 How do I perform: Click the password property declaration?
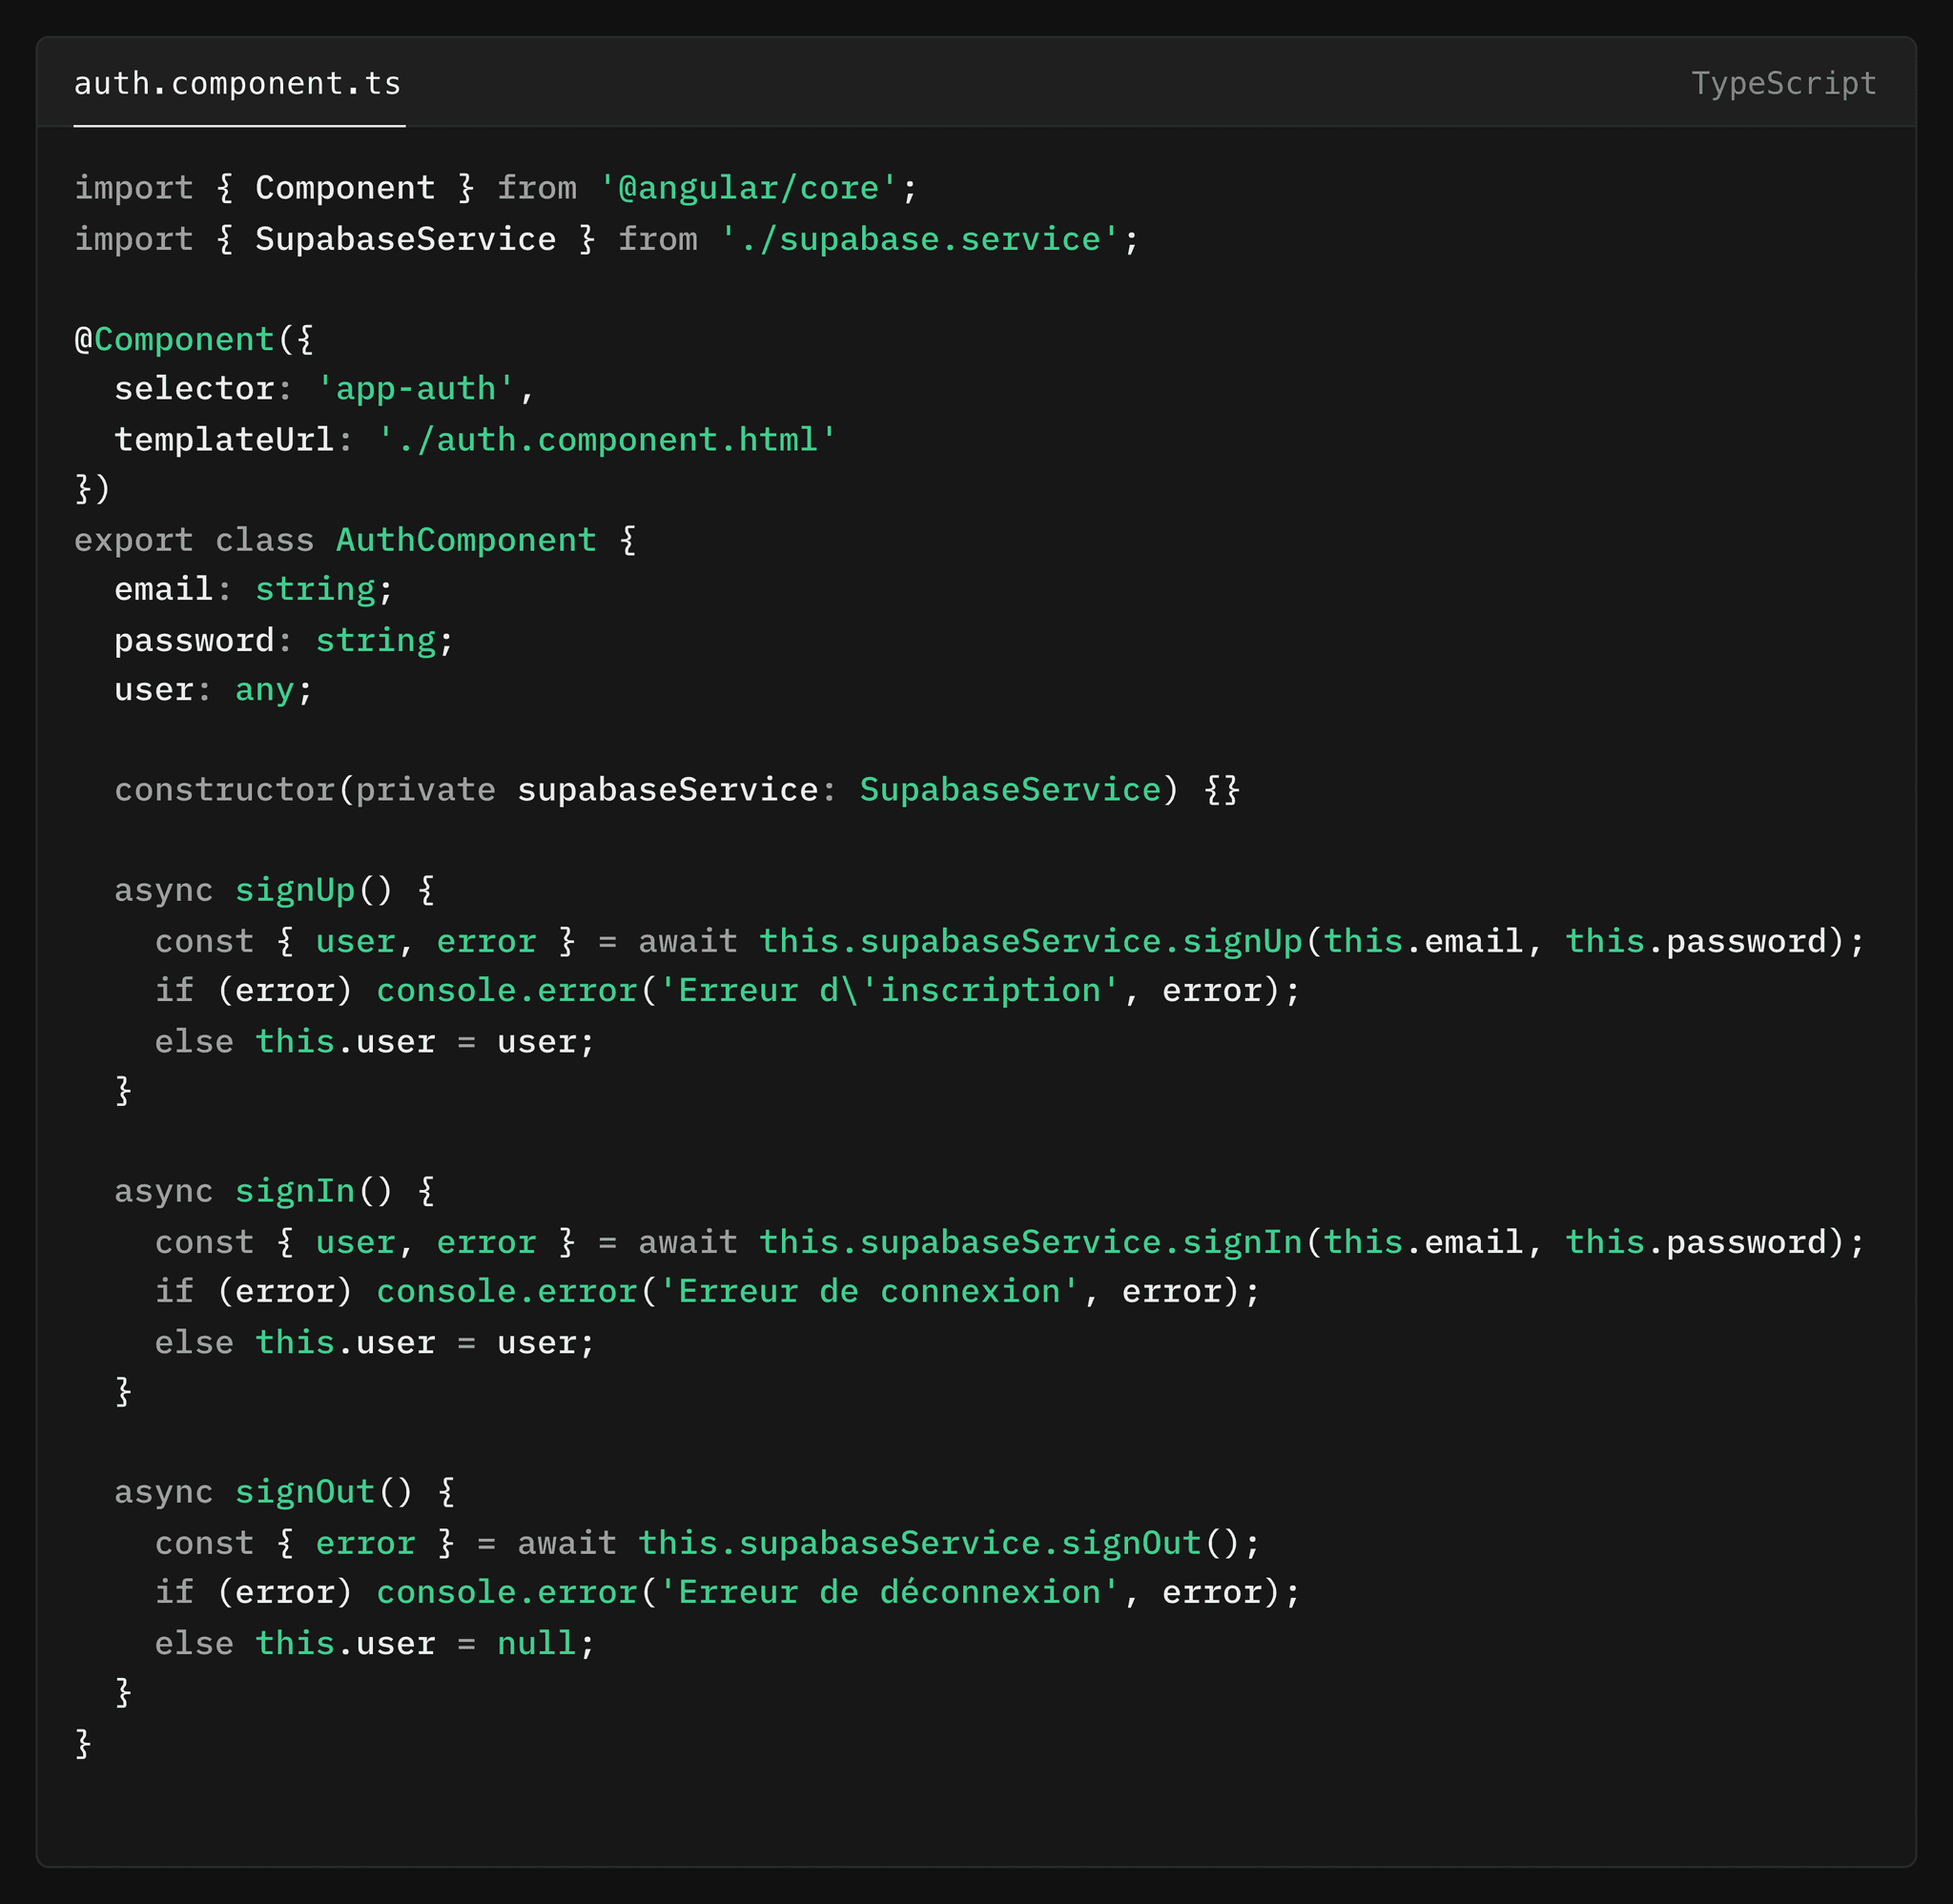(x=194, y=641)
